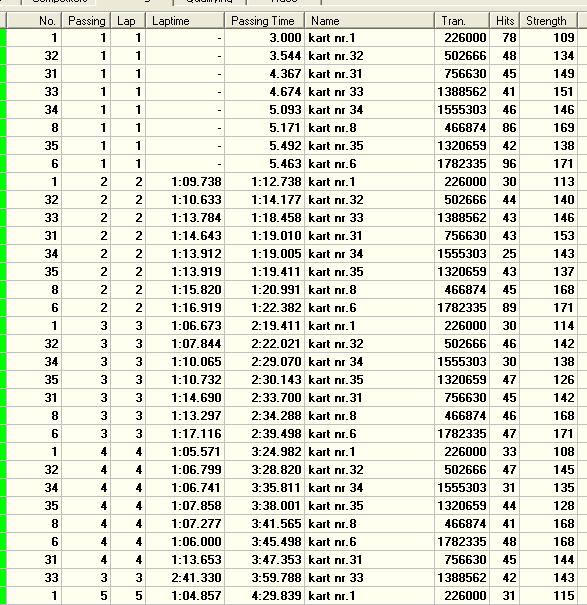Sort by the Passing Time column header
Image resolution: width=587 pixels, height=605 pixels.
[264, 20]
